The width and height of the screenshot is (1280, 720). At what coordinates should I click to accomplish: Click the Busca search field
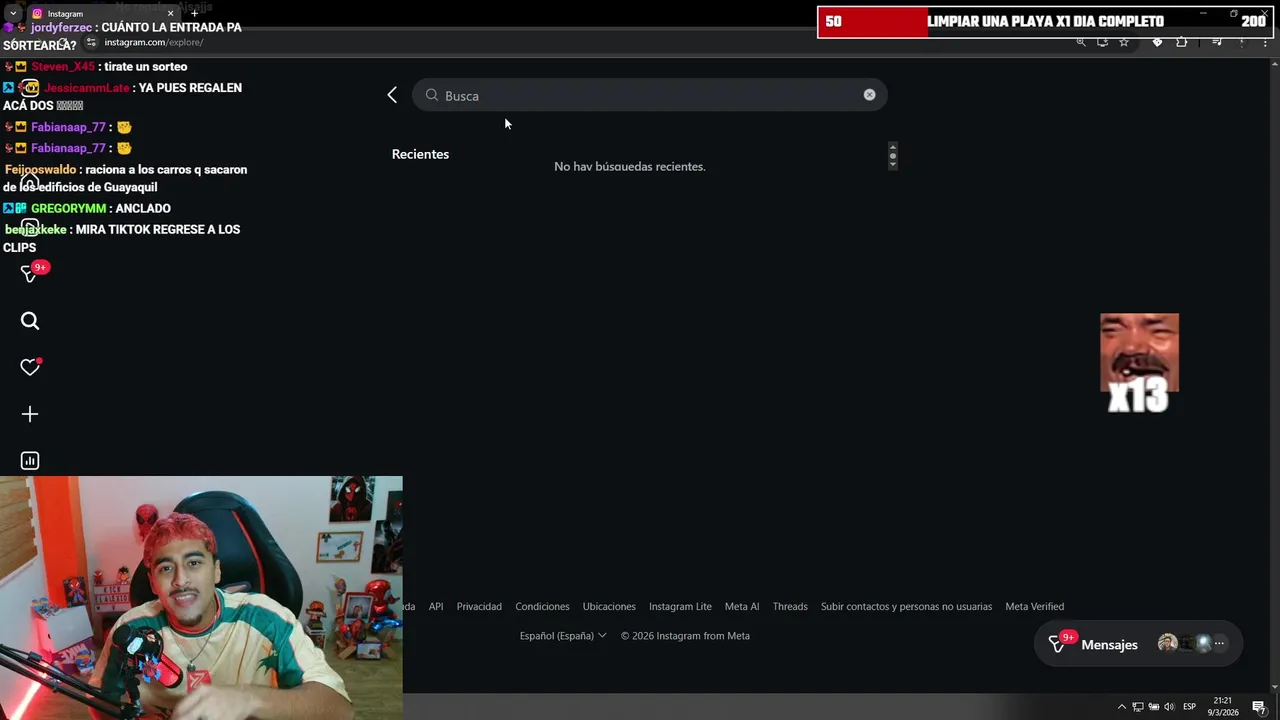click(649, 95)
